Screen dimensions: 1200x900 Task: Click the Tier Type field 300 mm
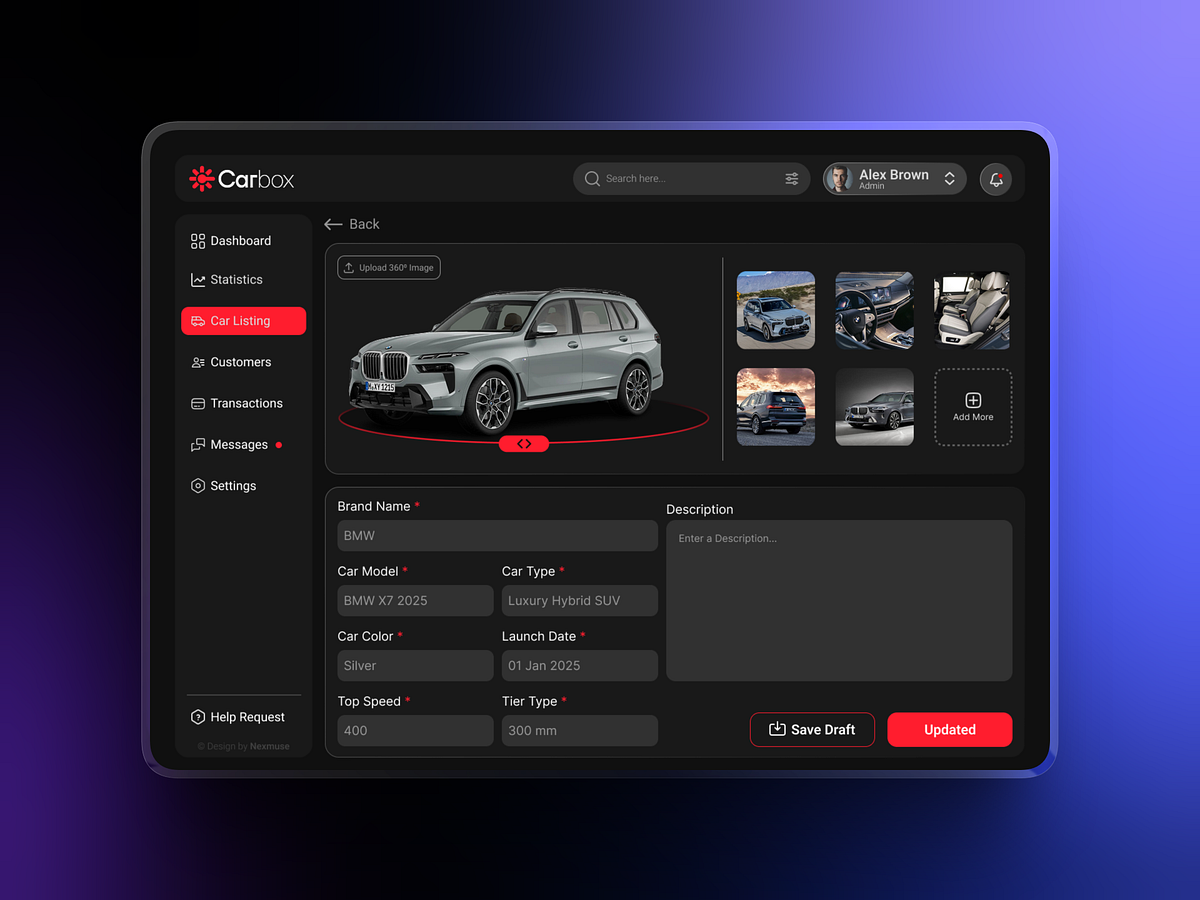(580, 731)
